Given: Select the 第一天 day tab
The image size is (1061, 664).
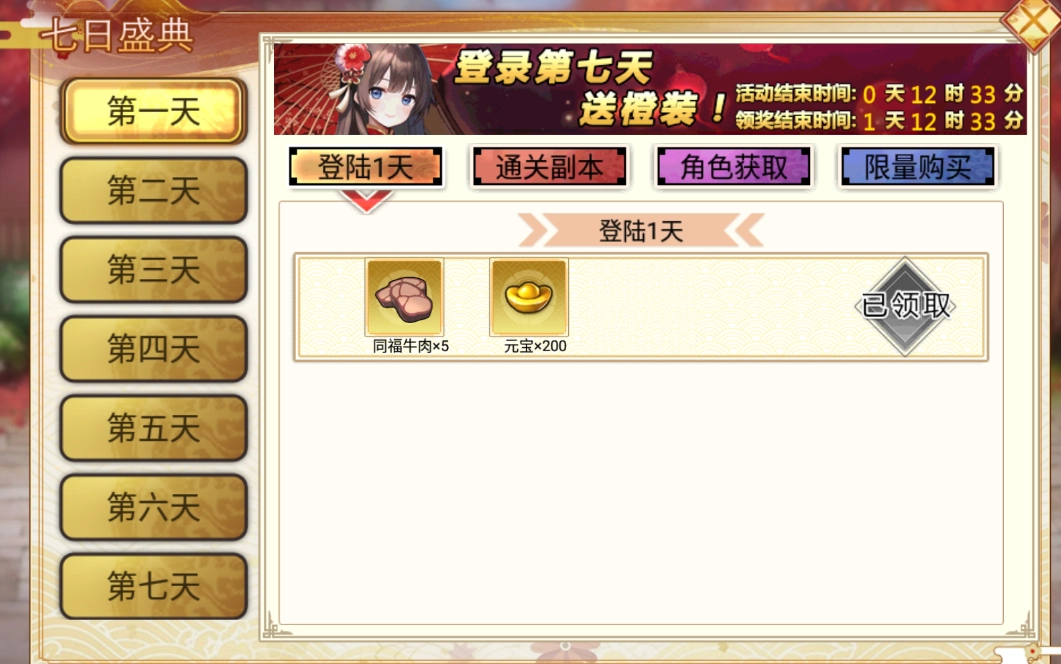Looking at the screenshot, I should pyautogui.click(x=154, y=111).
